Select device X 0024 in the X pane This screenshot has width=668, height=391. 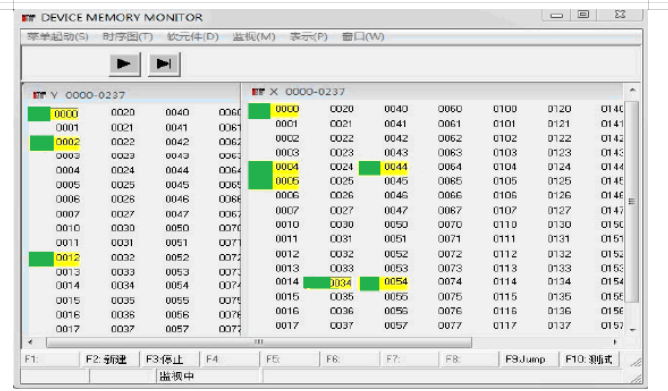(342, 167)
